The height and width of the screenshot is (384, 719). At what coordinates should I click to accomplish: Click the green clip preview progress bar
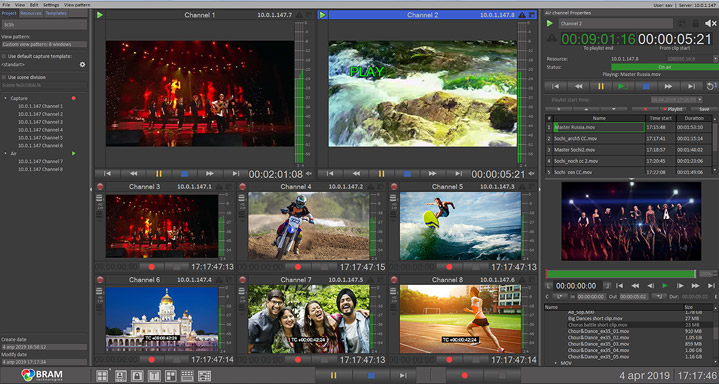[x=620, y=274]
